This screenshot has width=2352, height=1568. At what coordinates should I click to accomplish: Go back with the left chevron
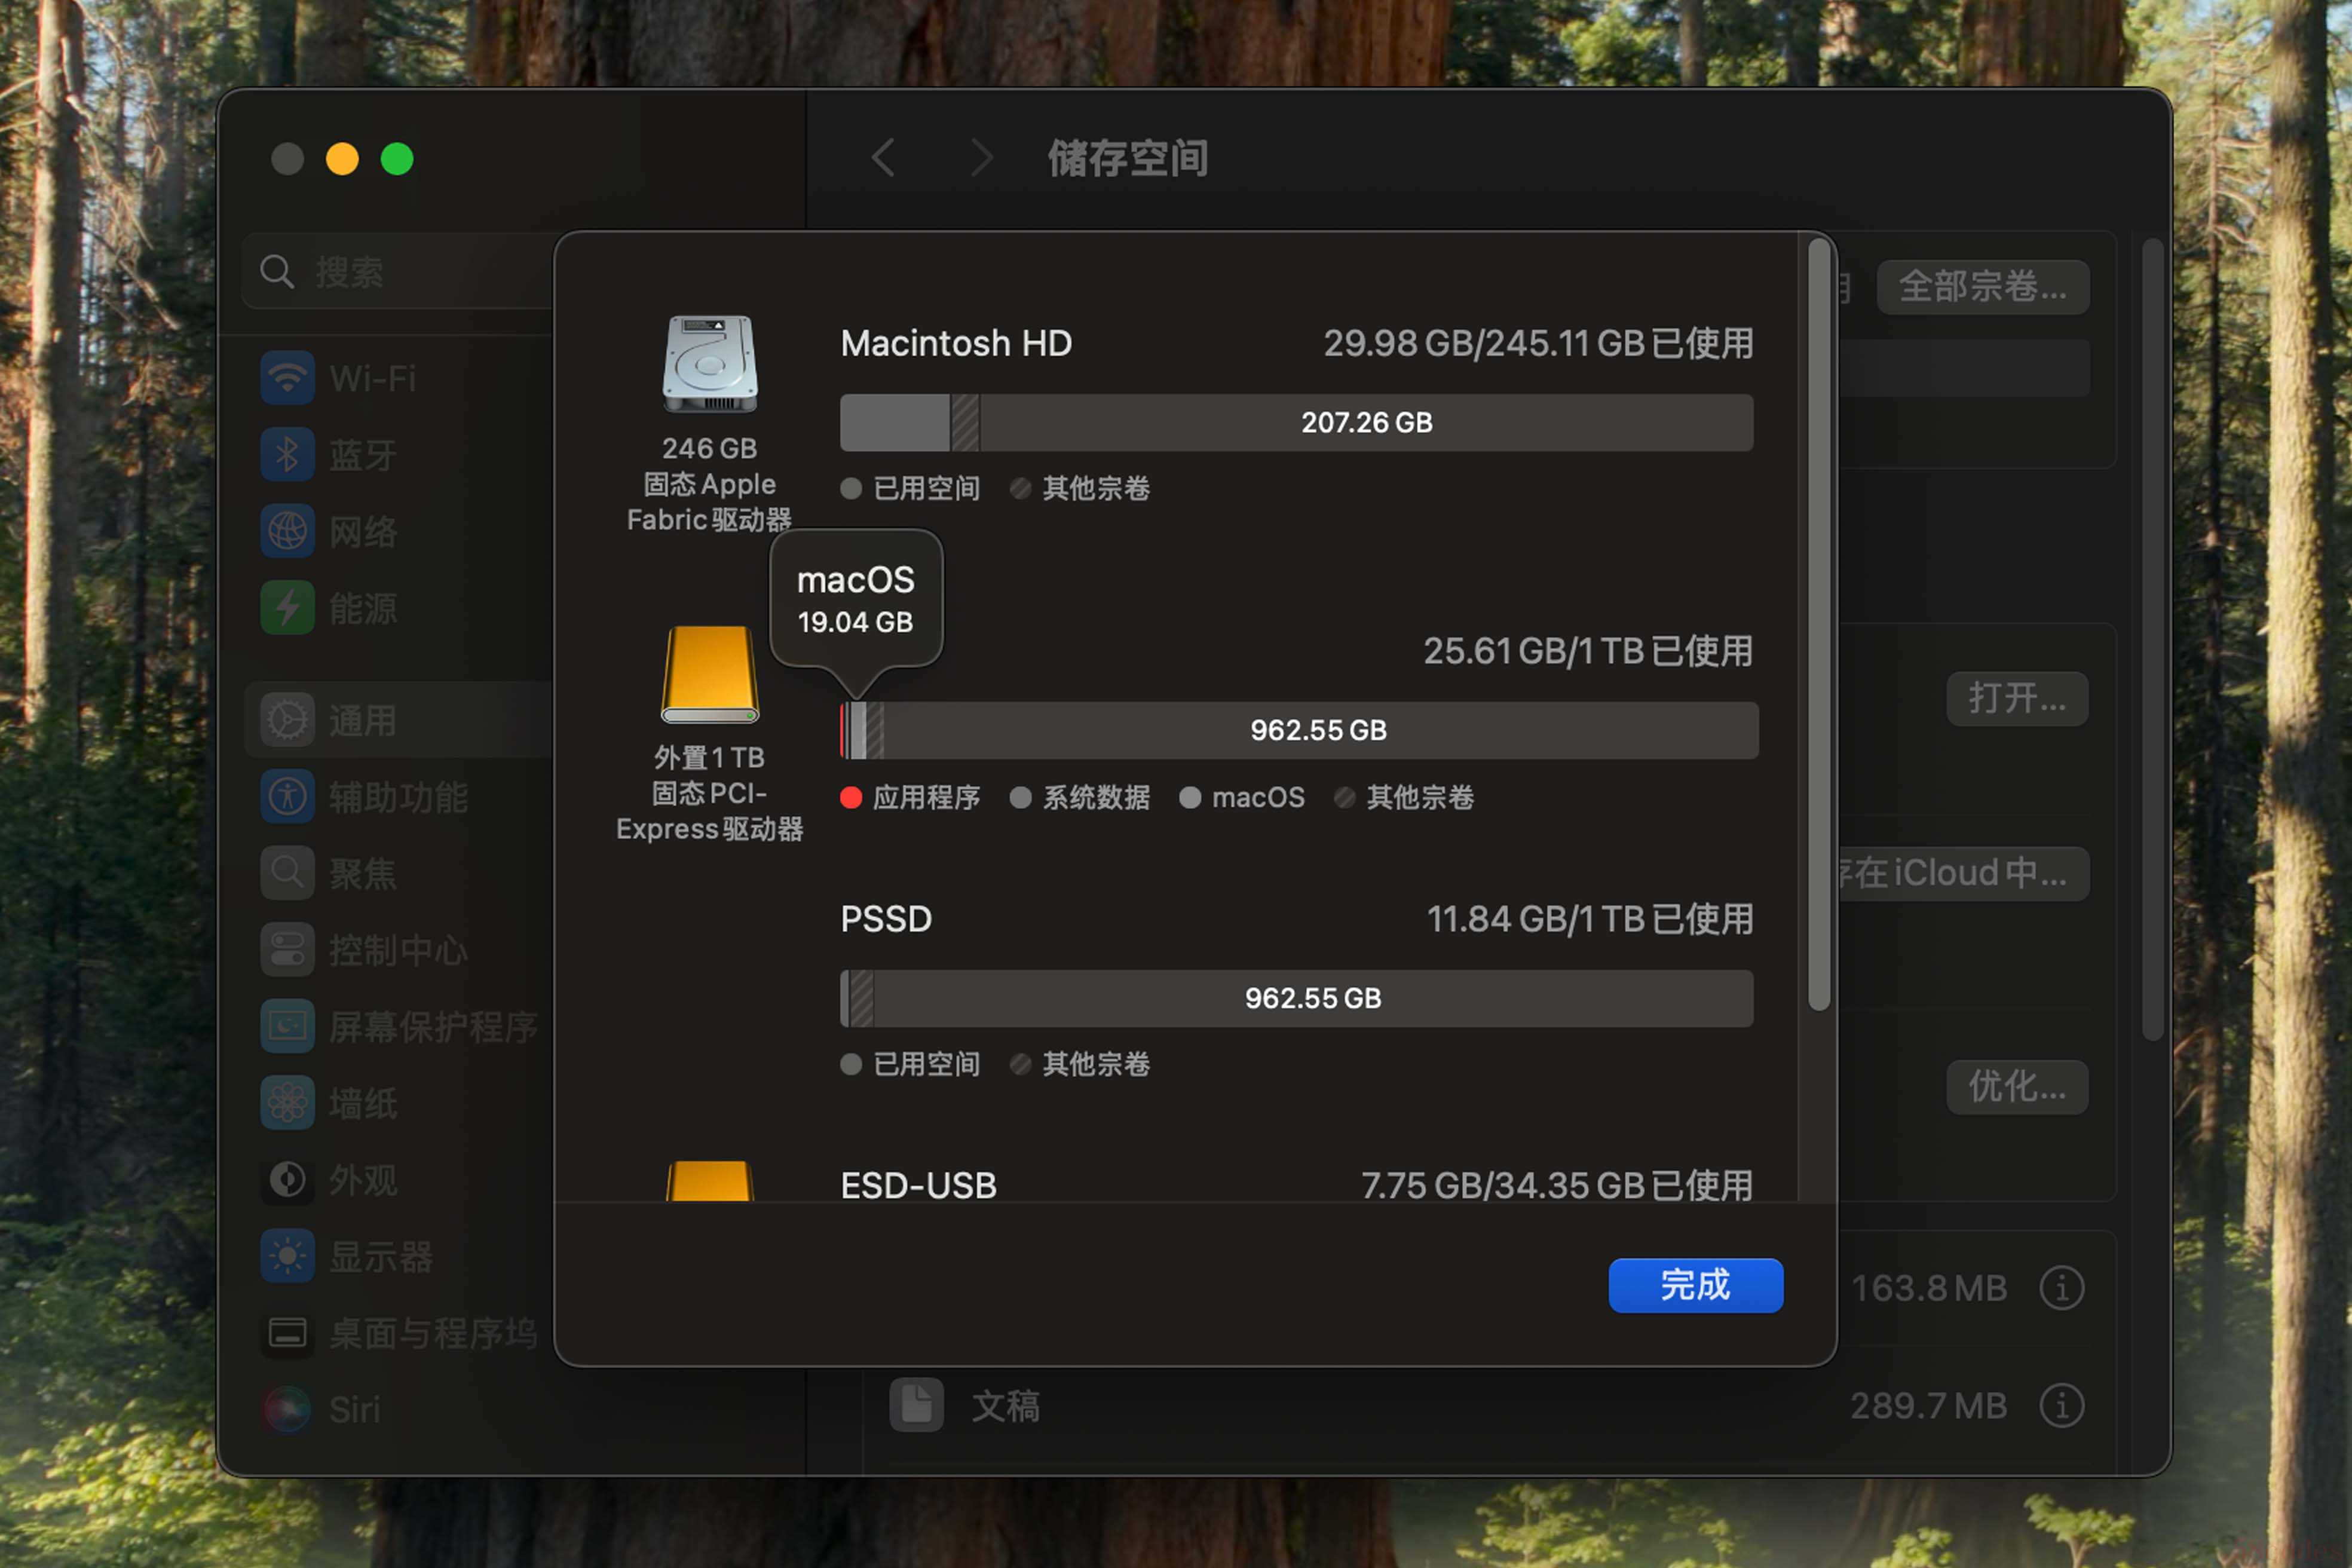(x=883, y=158)
